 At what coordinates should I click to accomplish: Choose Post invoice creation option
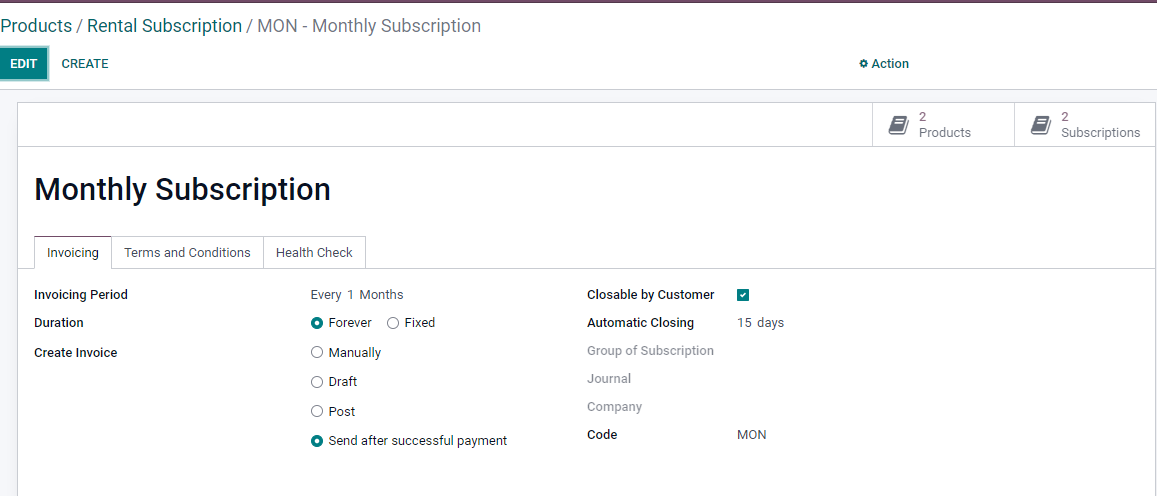pyautogui.click(x=317, y=411)
